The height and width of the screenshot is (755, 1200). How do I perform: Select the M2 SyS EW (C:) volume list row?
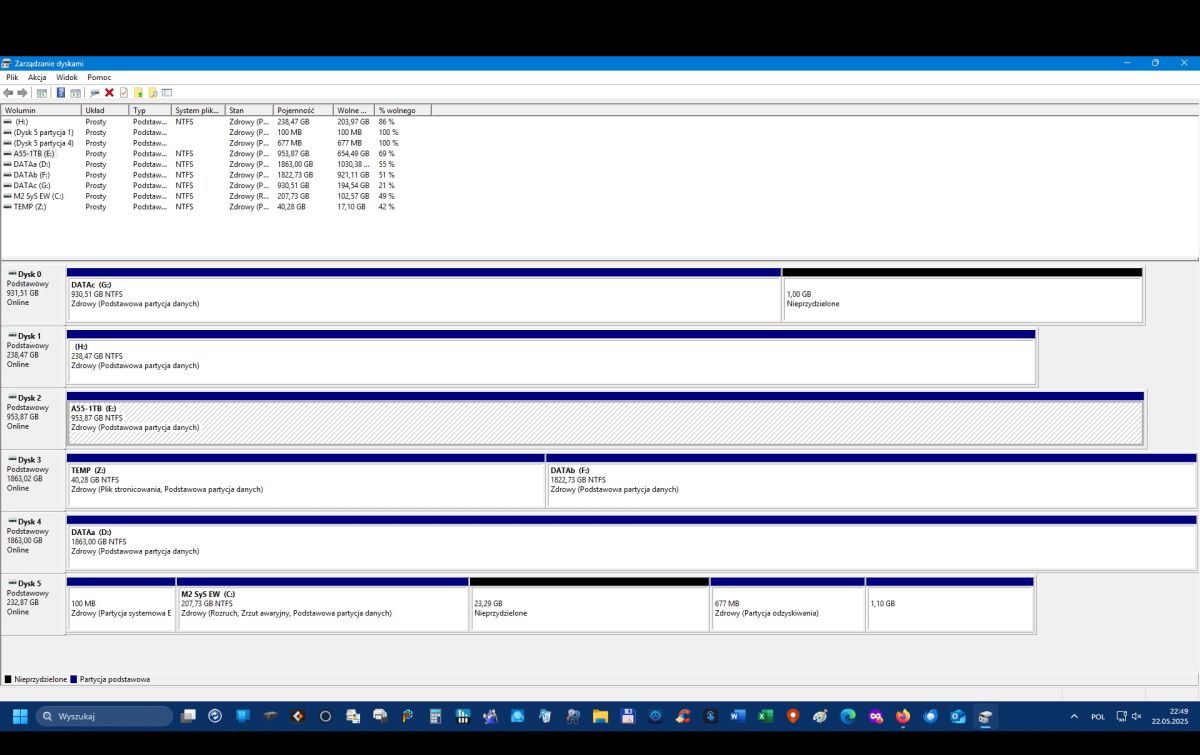coord(216,196)
